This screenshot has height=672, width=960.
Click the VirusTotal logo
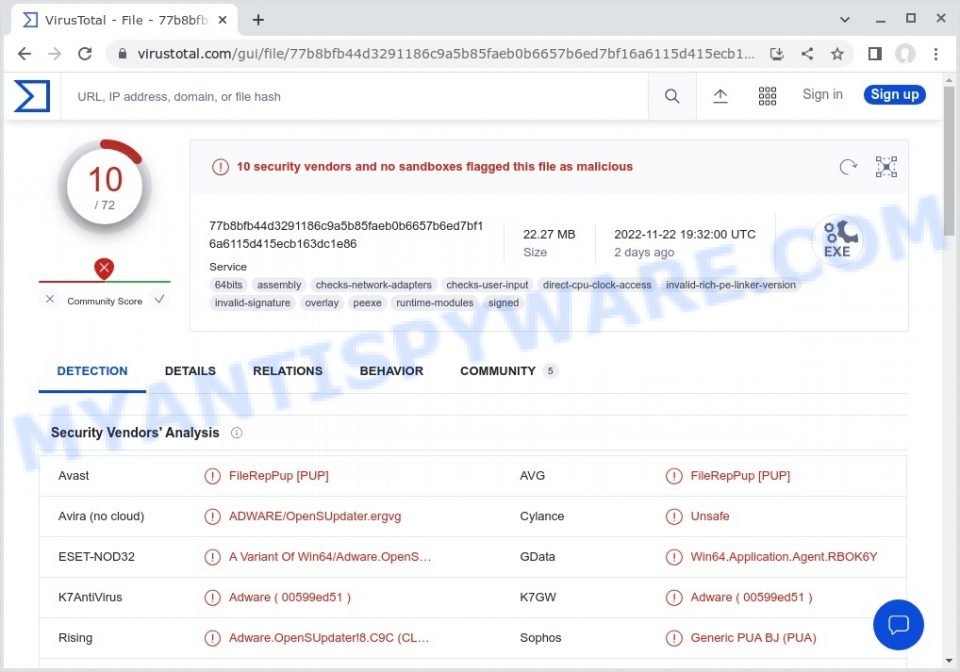30,95
